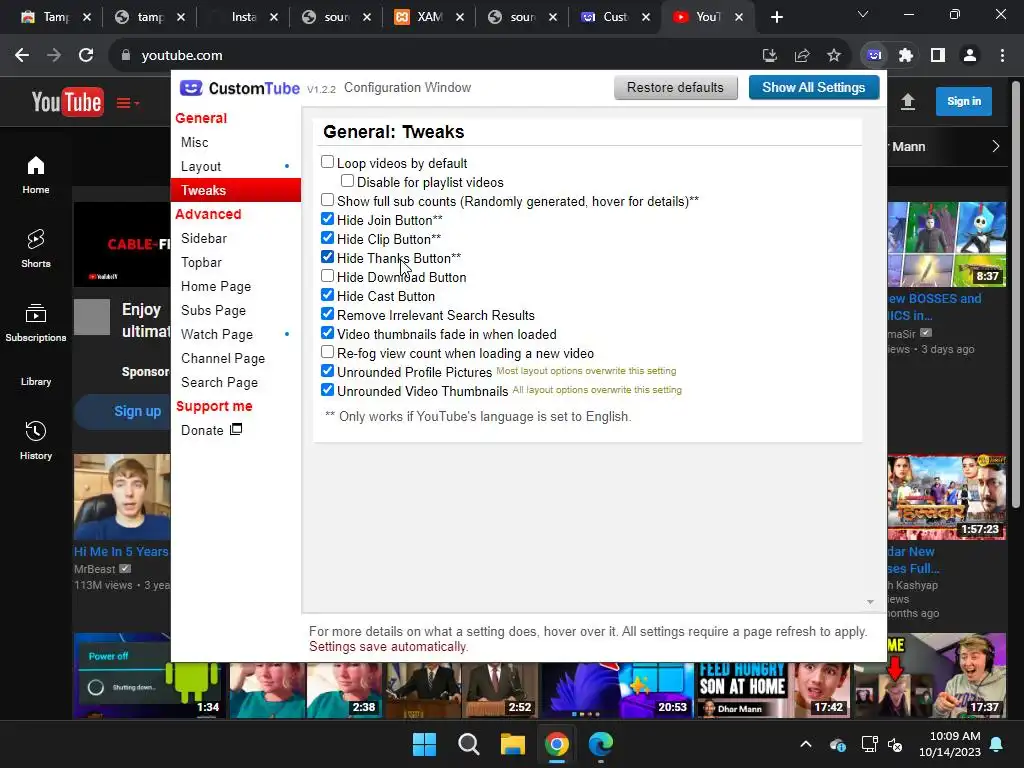Check Hide Download Button

327,276
